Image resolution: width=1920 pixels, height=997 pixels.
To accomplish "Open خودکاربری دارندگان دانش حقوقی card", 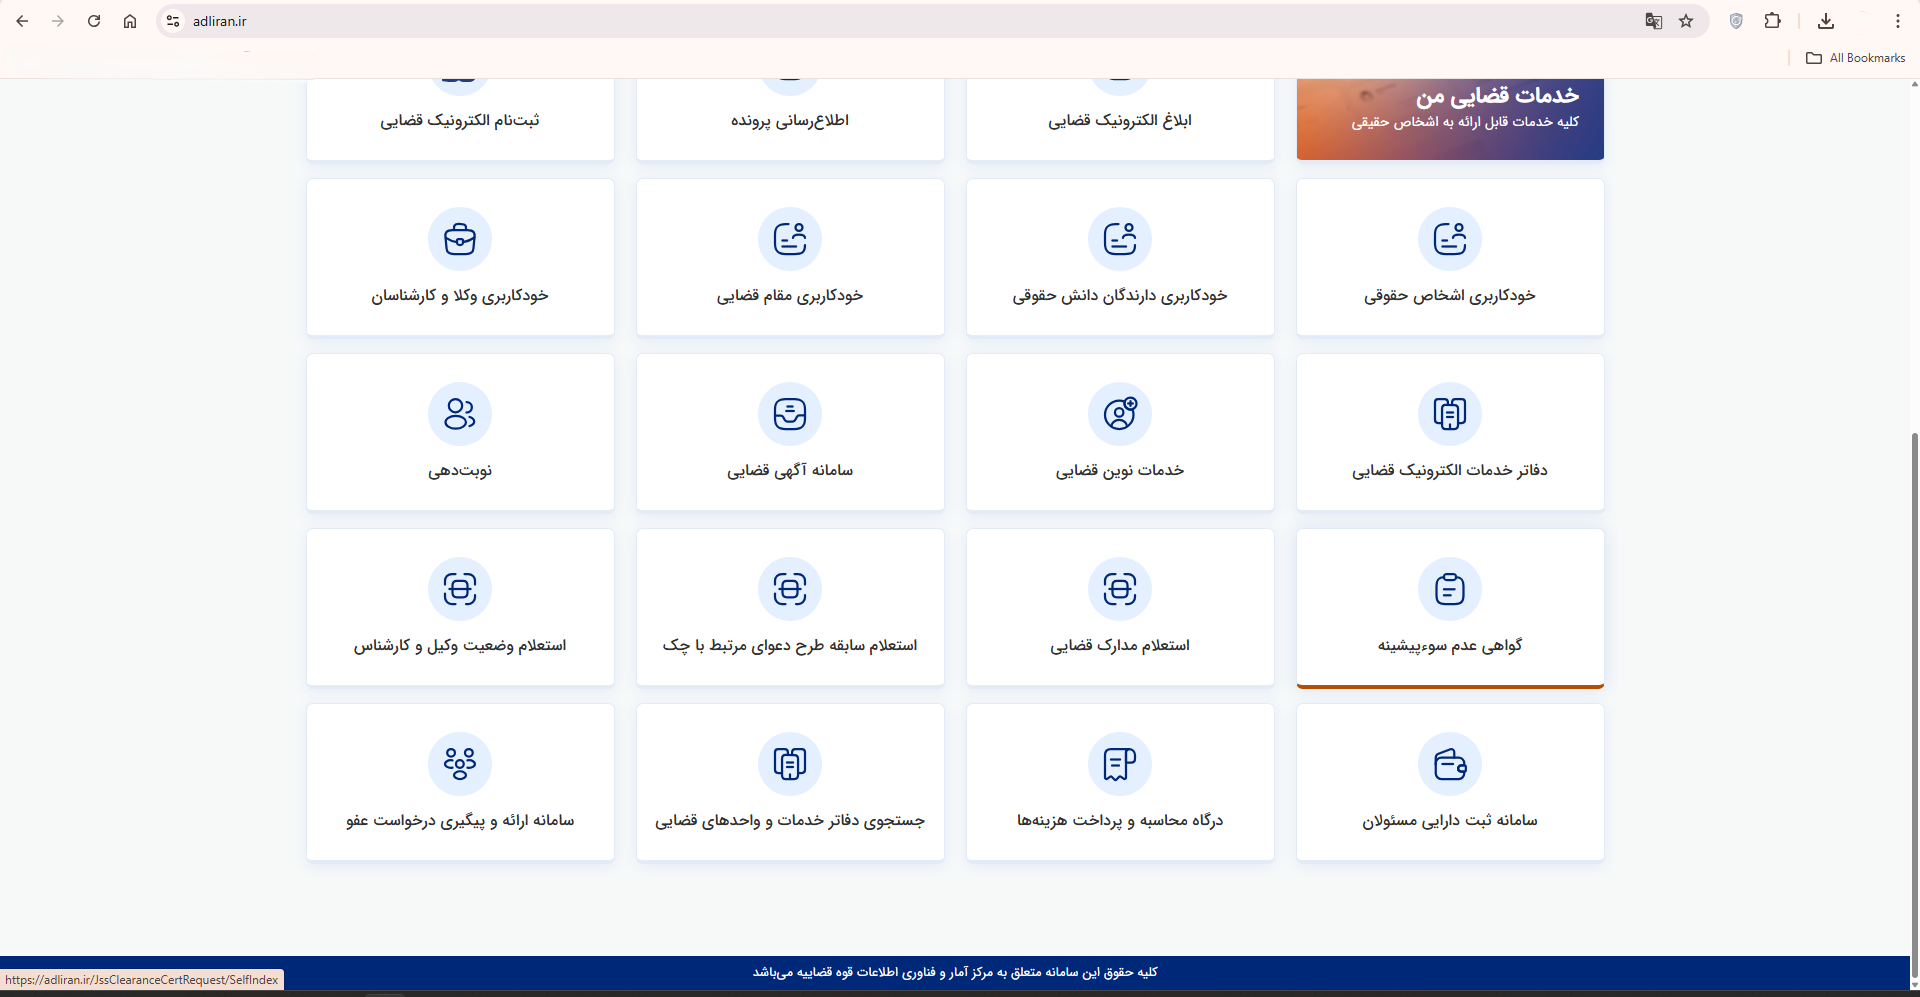I will tap(1119, 258).
